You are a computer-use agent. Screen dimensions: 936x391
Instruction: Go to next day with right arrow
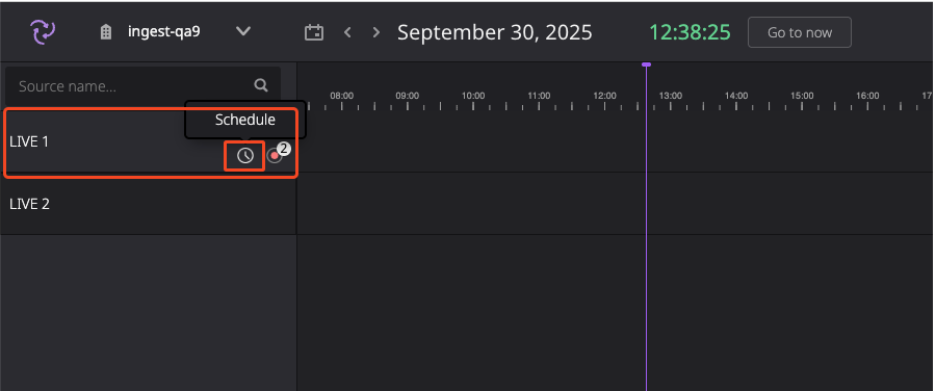pyautogui.click(x=375, y=32)
